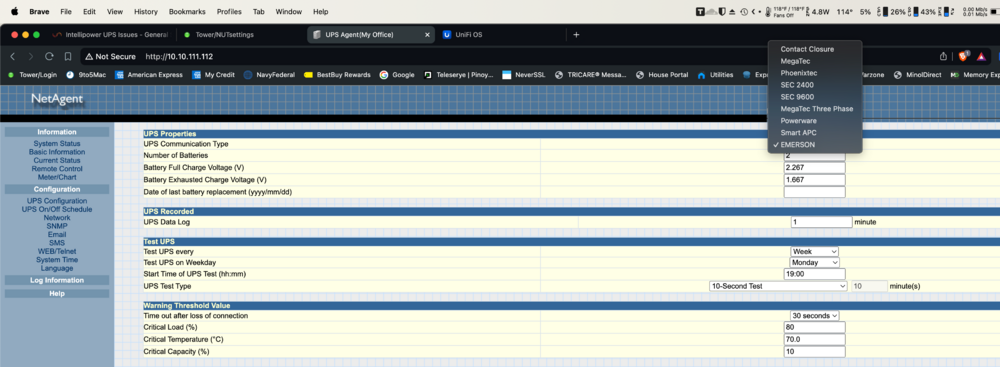Image resolution: width=1000 pixels, height=367 pixels.
Task: Open the time out after loss dropdown
Action: point(815,315)
